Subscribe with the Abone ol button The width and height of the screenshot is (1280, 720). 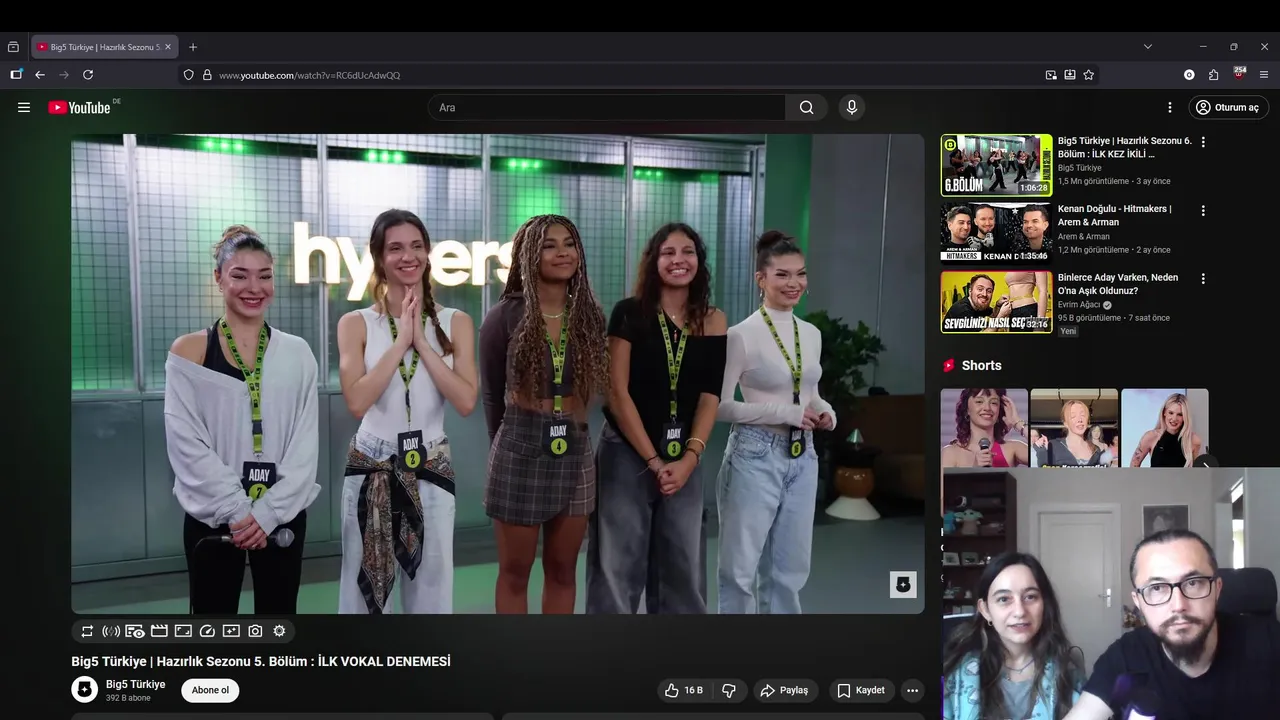(210, 690)
